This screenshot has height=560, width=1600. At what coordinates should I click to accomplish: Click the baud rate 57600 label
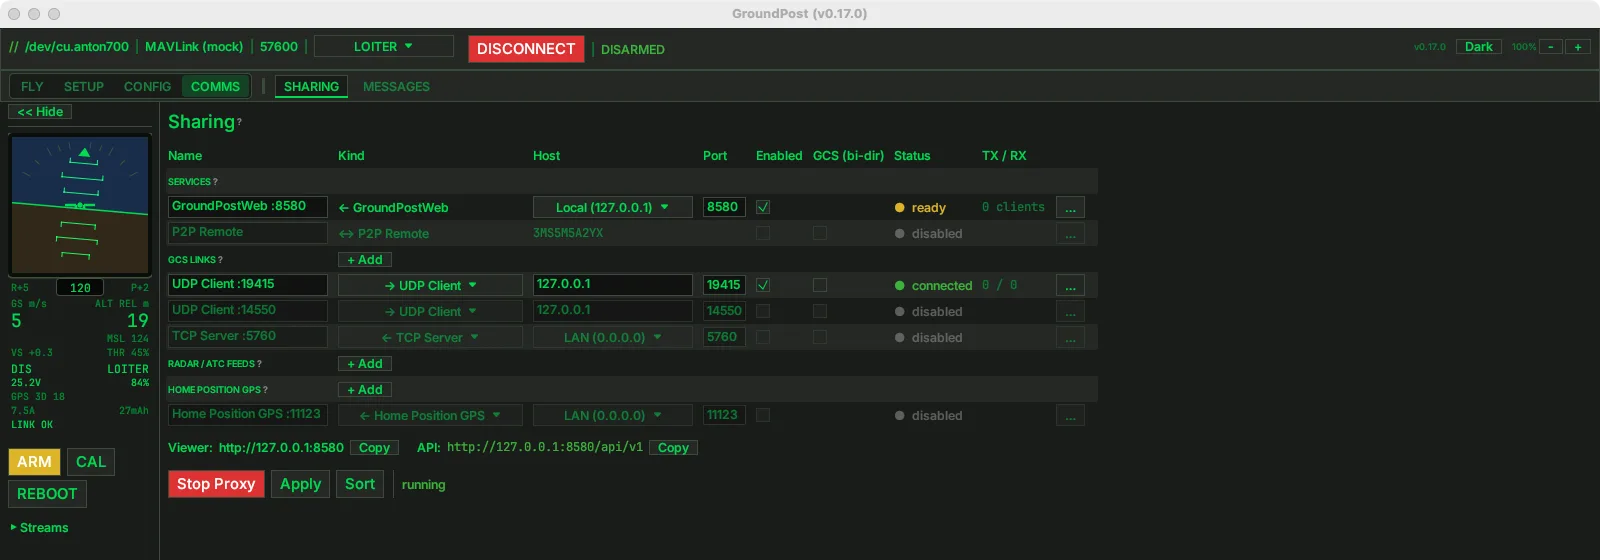click(279, 47)
